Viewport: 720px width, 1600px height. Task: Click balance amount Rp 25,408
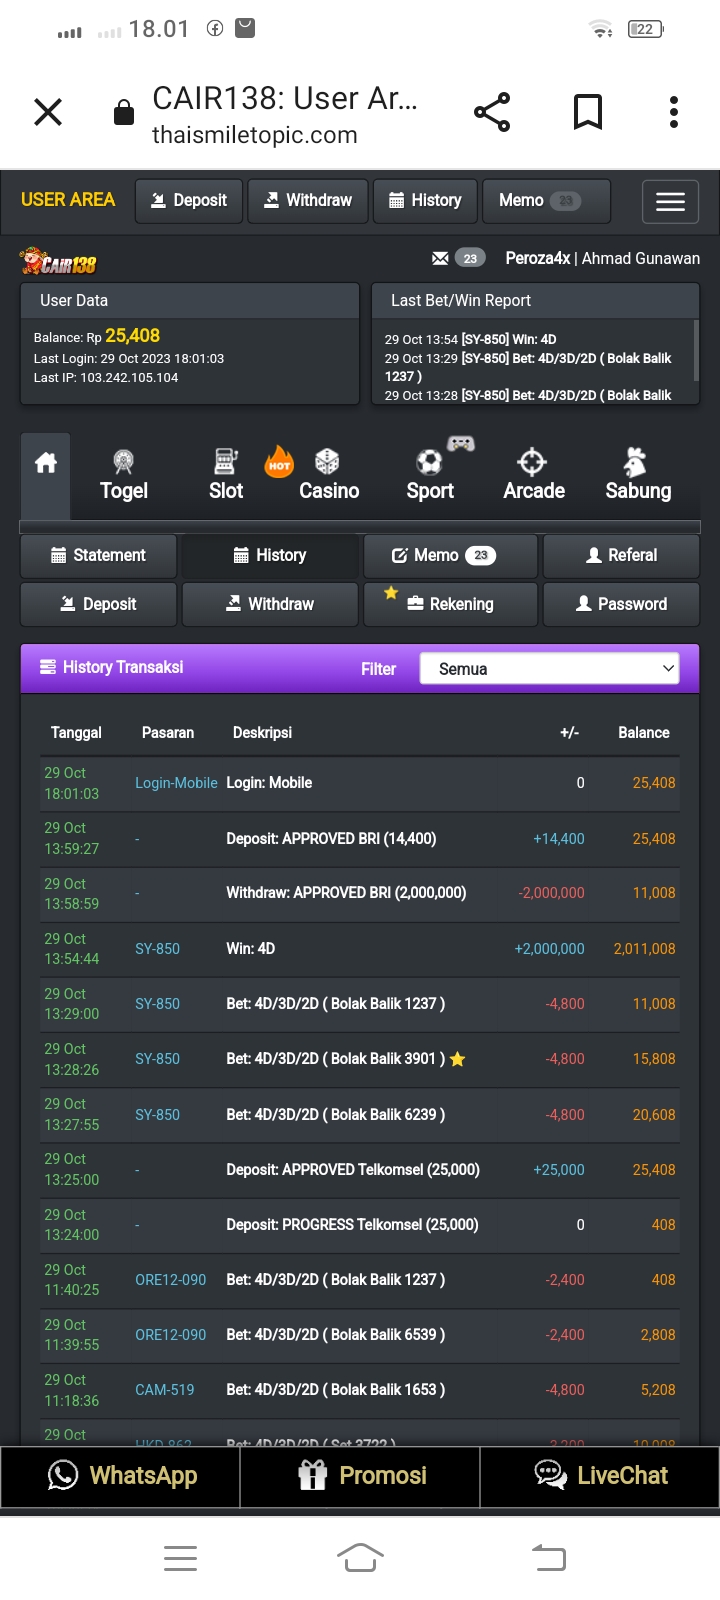point(132,336)
